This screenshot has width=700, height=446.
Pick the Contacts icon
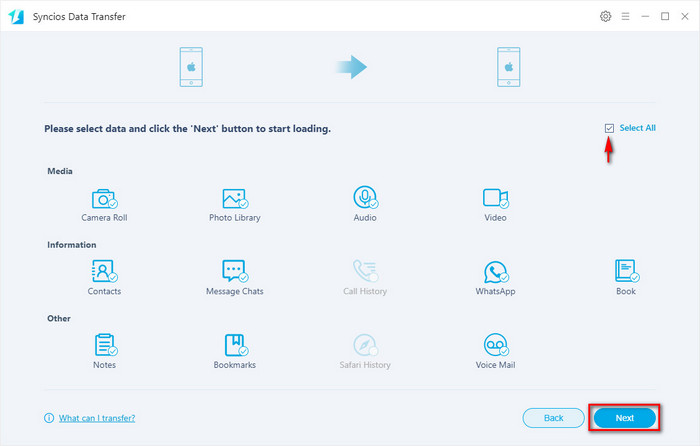pos(104,271)
